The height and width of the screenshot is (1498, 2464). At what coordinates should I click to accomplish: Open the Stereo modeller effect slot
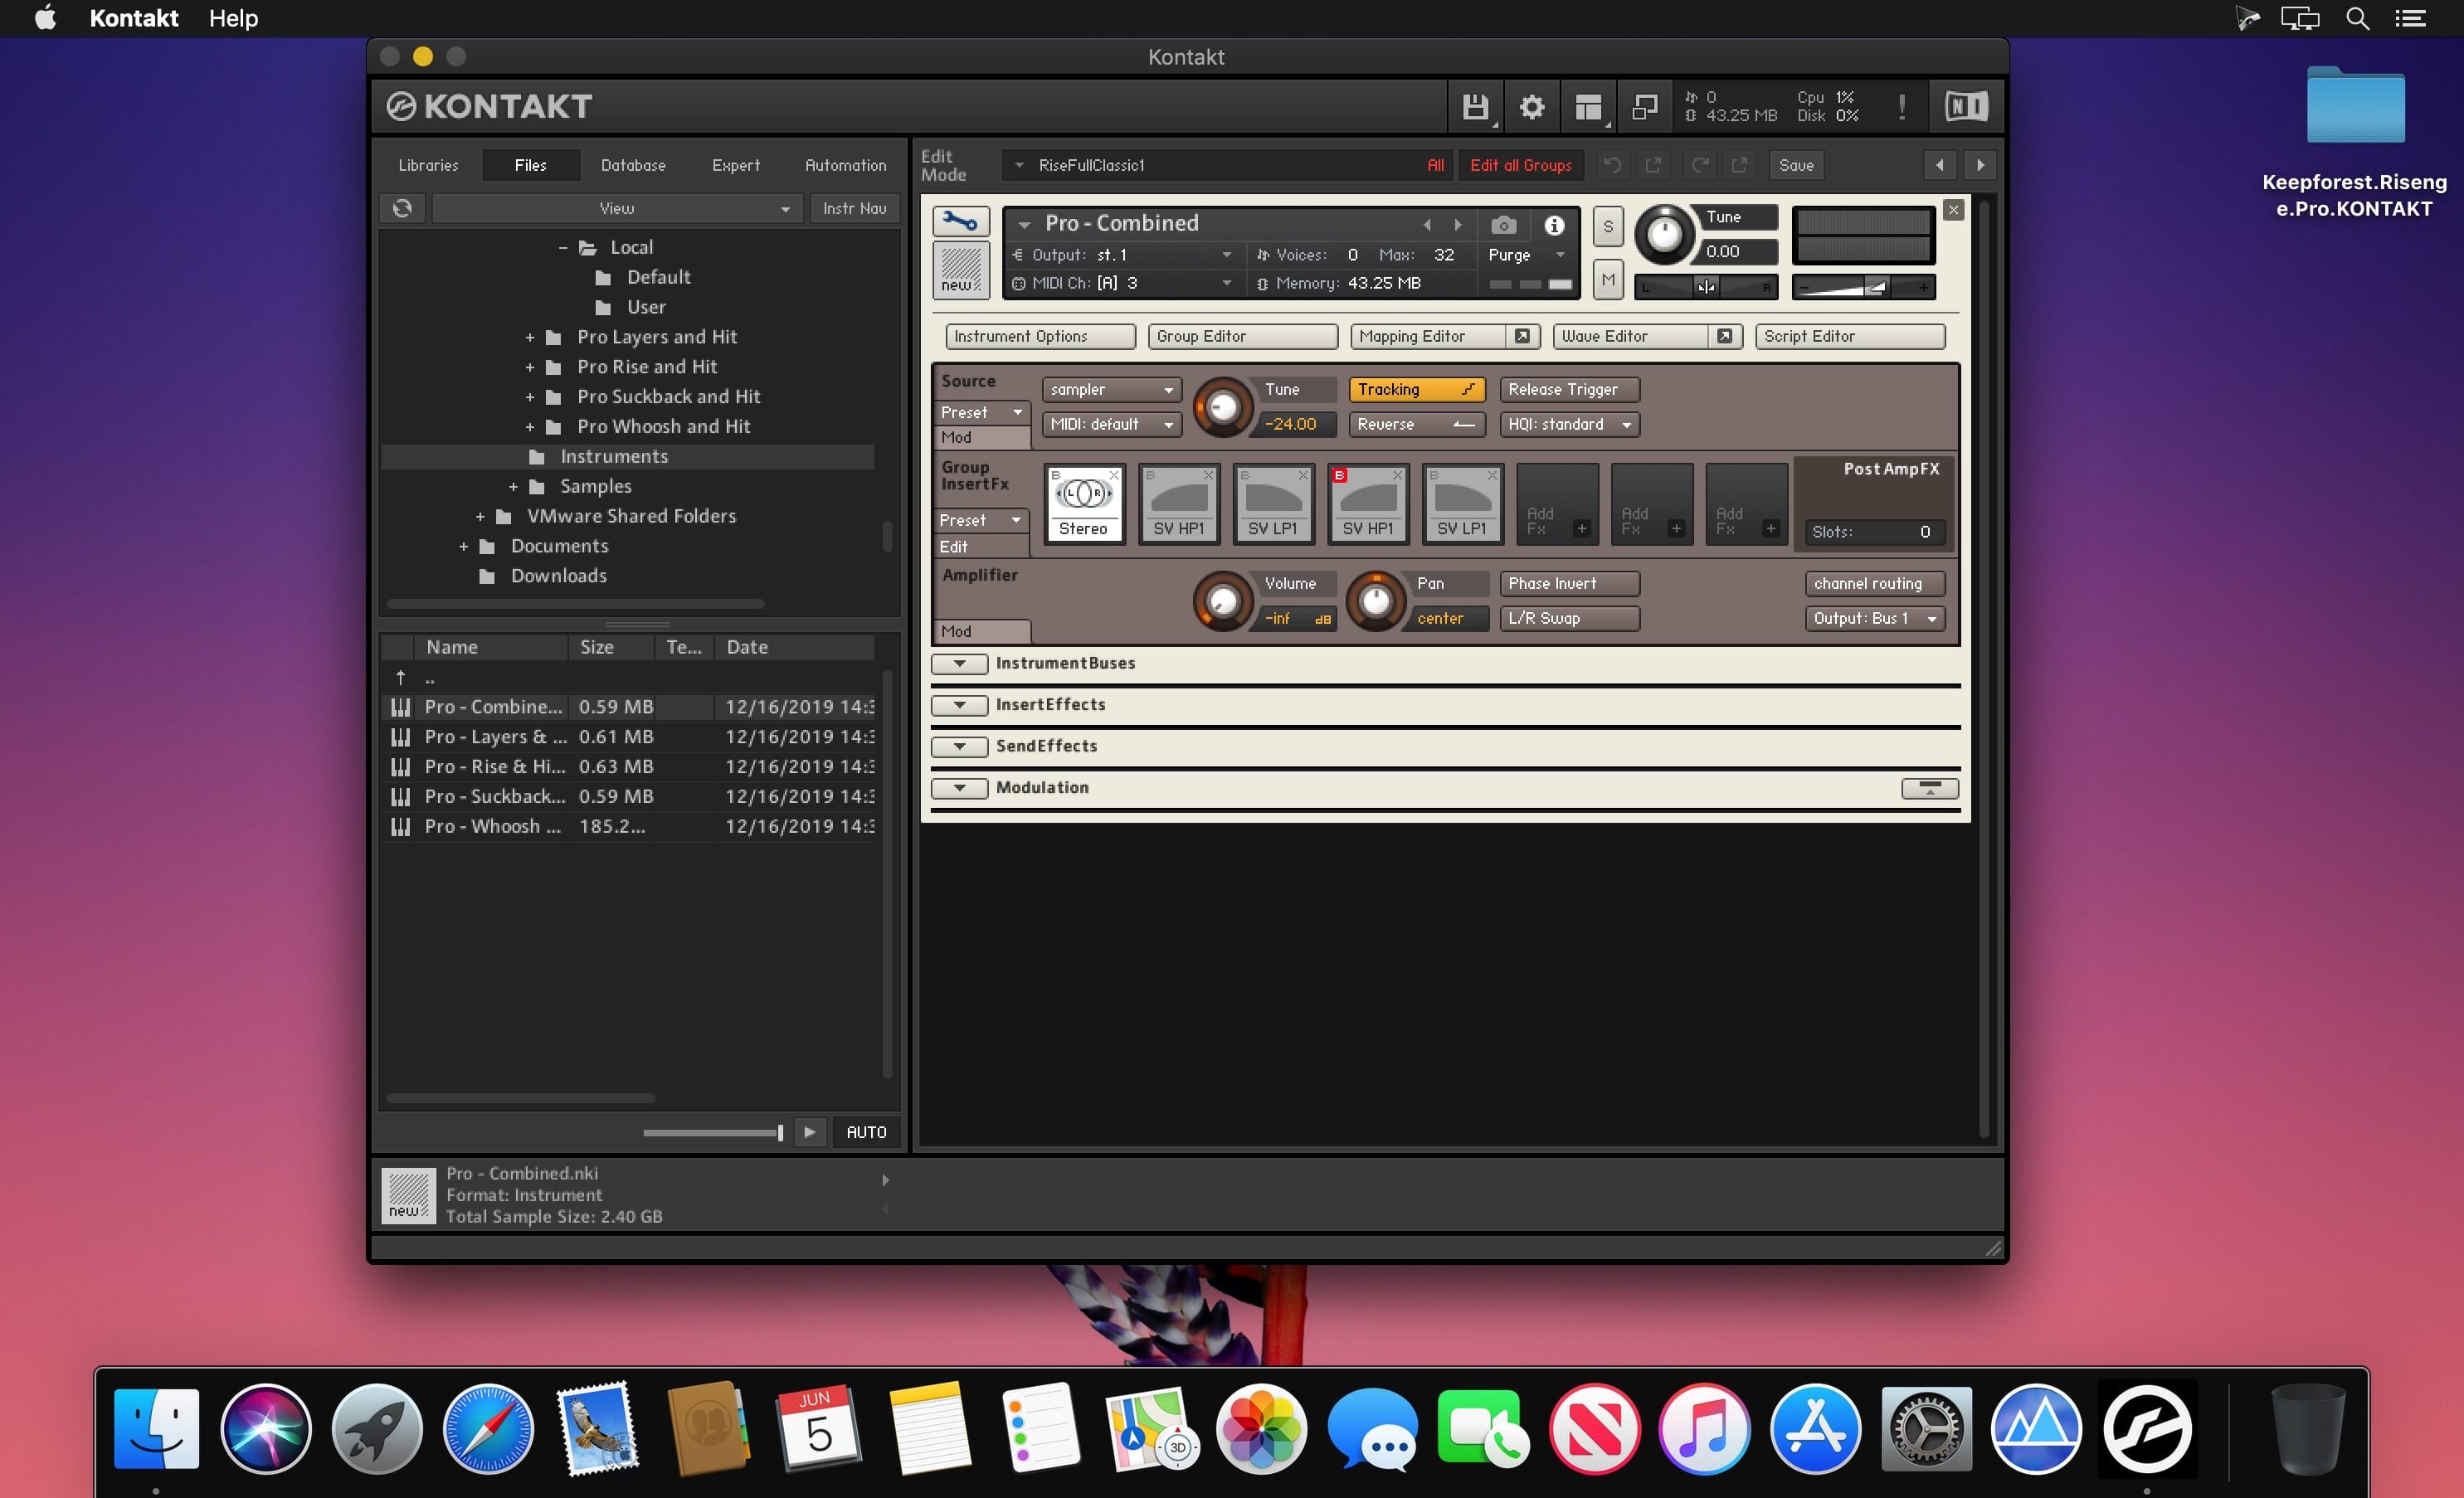1084,504
